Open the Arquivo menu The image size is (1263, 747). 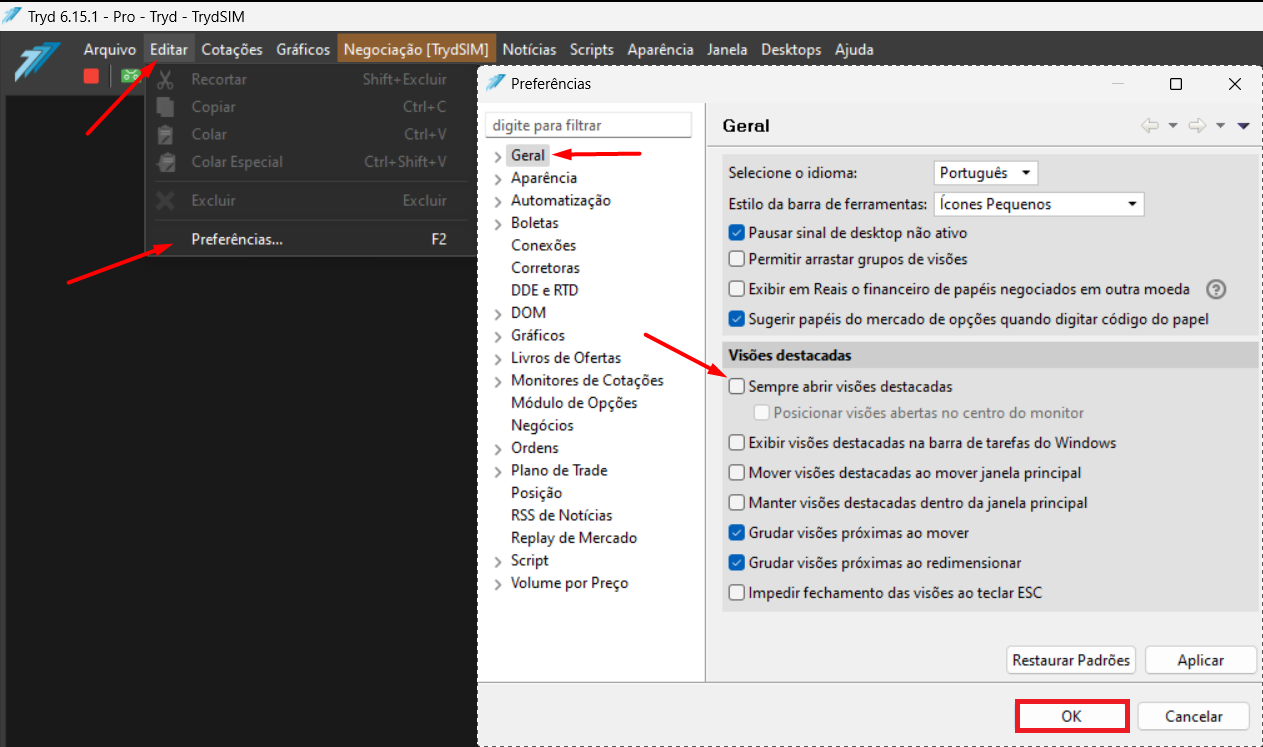(x=110, y=49)
